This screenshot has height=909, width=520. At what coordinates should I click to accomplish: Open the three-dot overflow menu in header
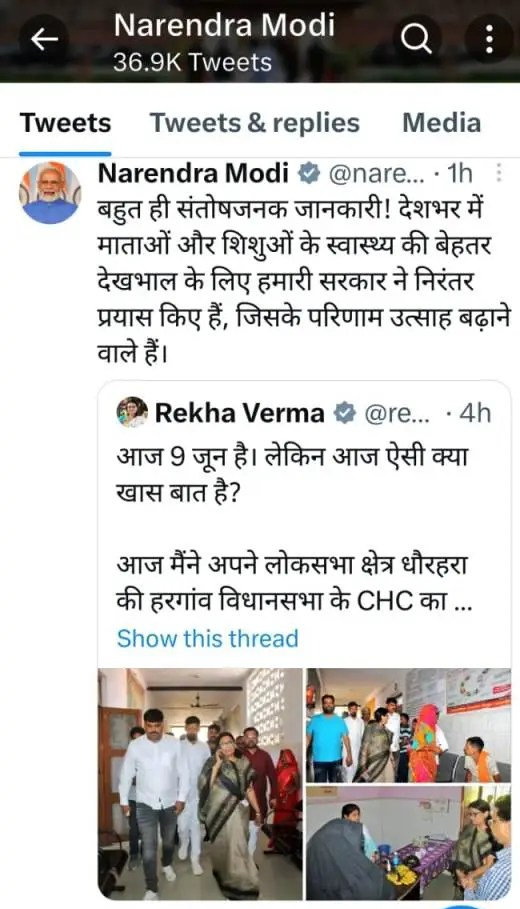[x=490, y=39]
